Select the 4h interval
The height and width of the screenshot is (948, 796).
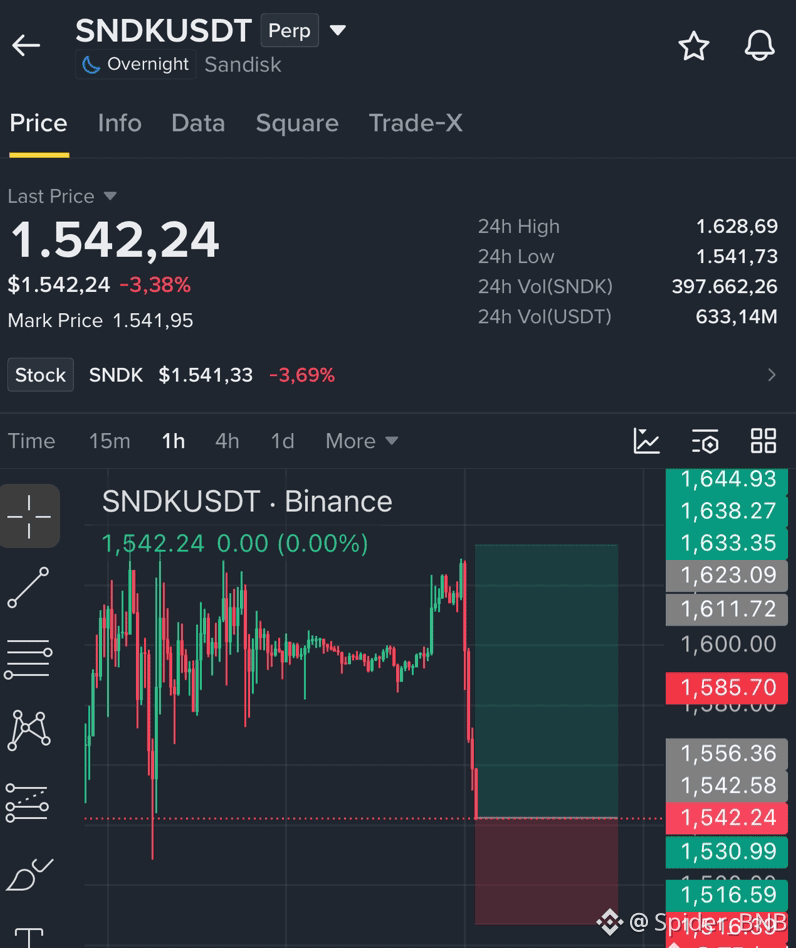click(x=227, y=441)
